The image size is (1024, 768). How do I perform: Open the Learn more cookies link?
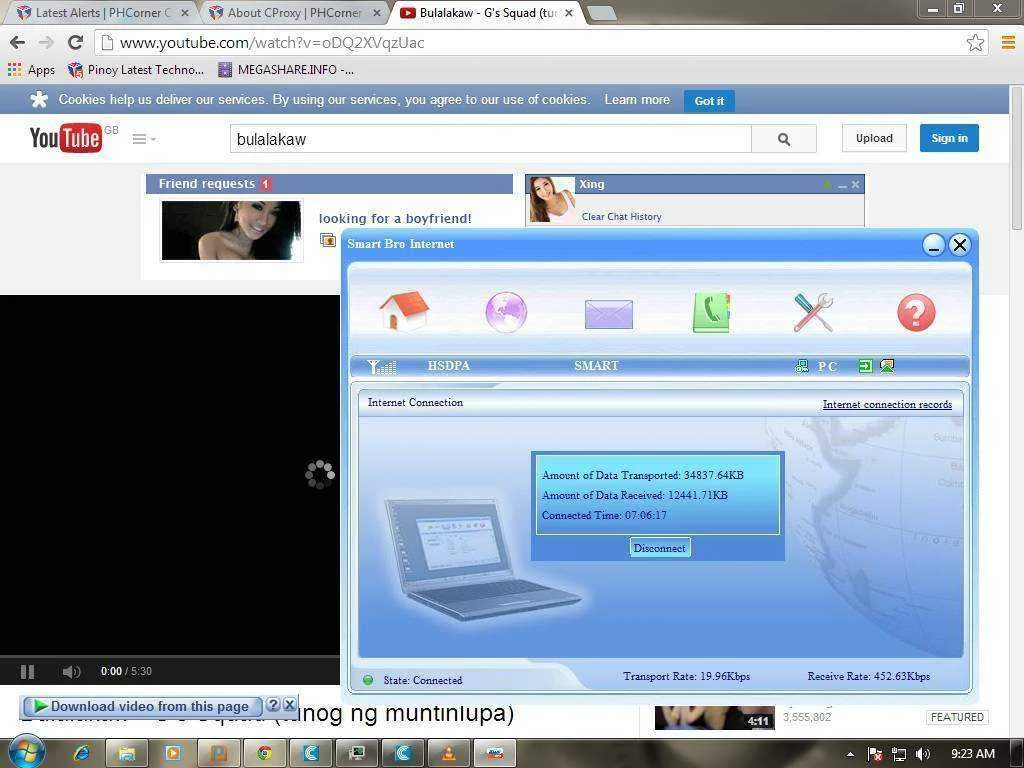(637, 99)
